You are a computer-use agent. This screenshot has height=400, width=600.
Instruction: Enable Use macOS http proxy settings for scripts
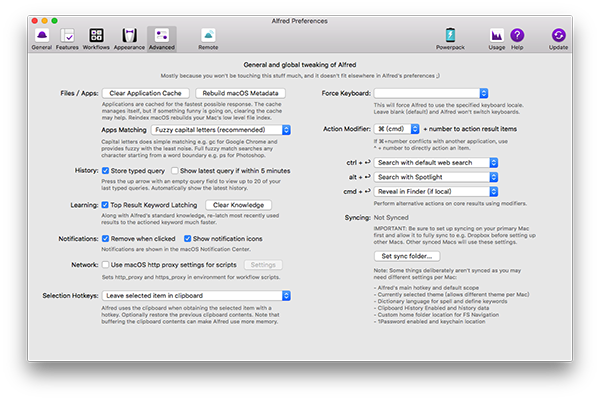click(x=105, y=264)
